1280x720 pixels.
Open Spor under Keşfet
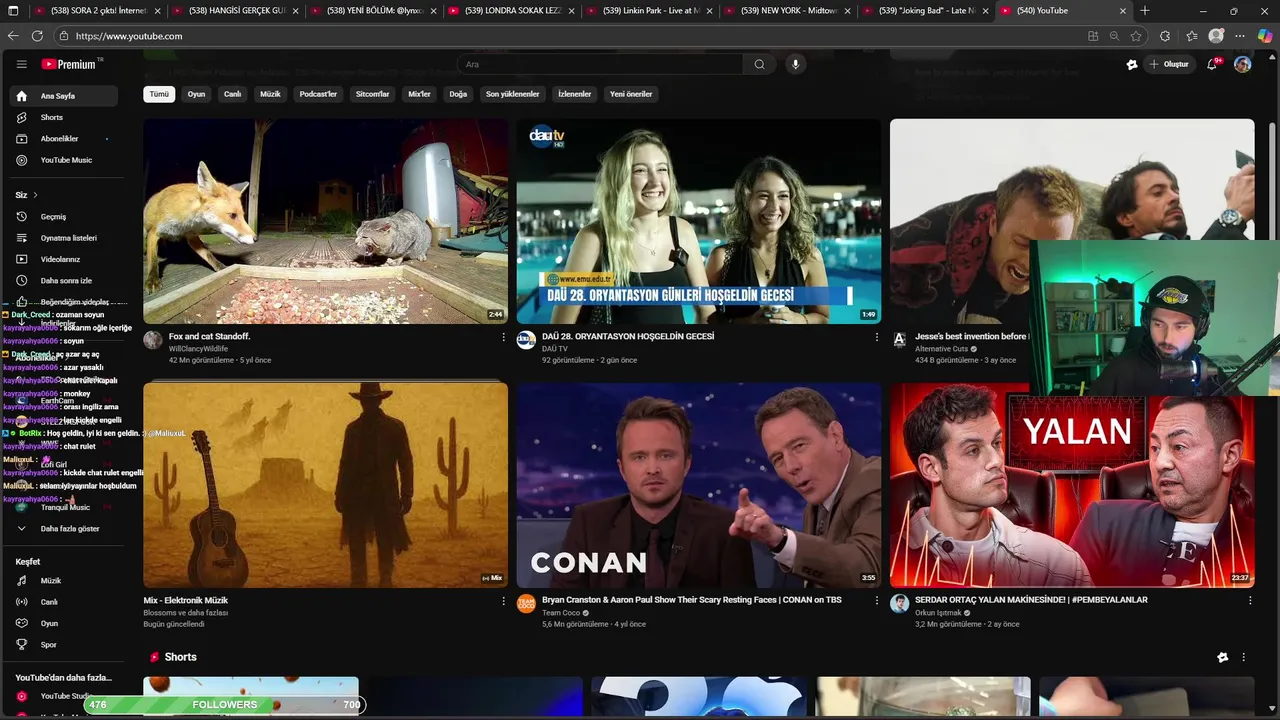click(48, 645)
